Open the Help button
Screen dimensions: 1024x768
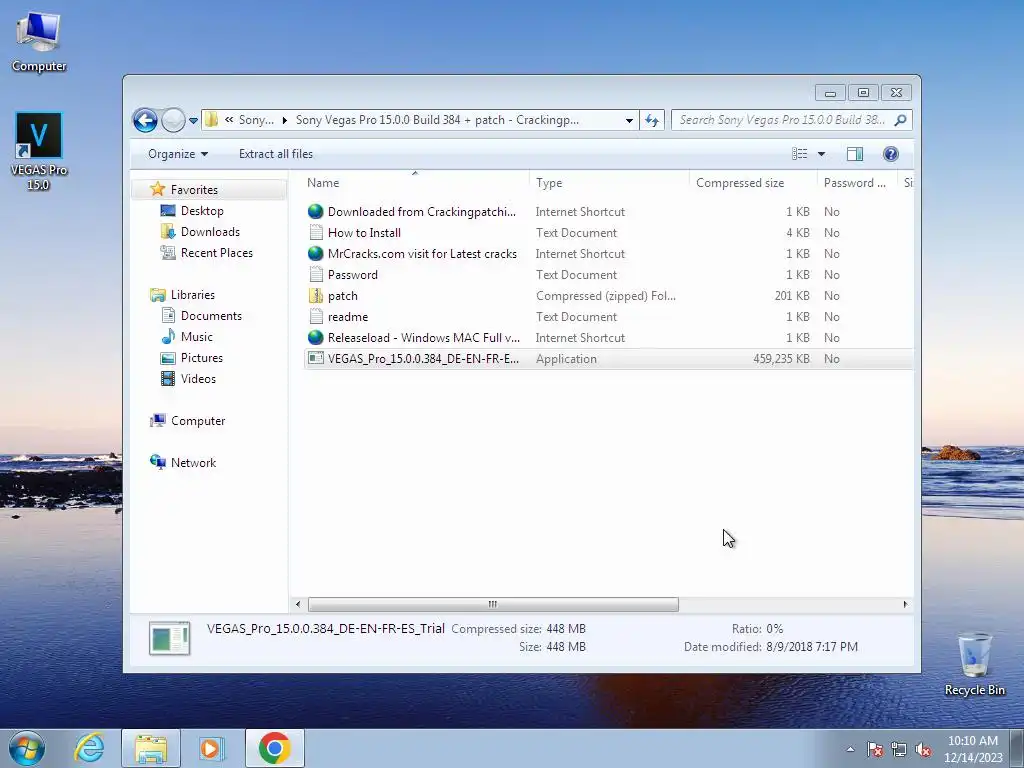[x=891, y=154]
